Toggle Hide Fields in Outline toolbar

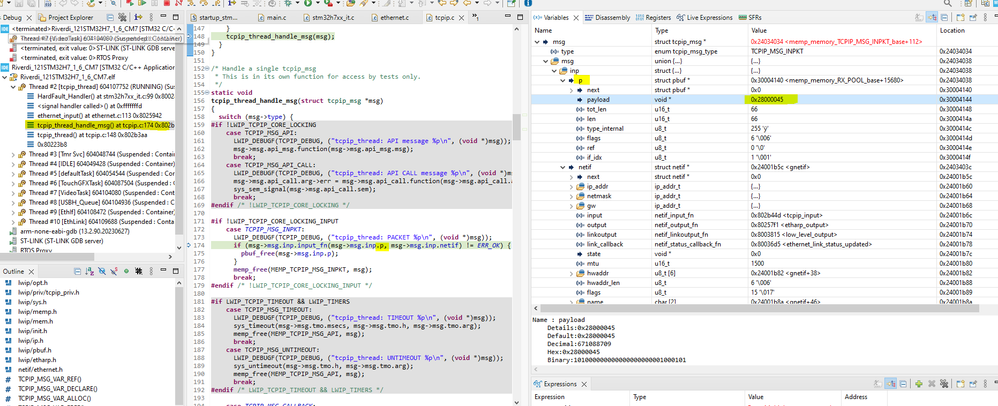[x=102, y=272]
